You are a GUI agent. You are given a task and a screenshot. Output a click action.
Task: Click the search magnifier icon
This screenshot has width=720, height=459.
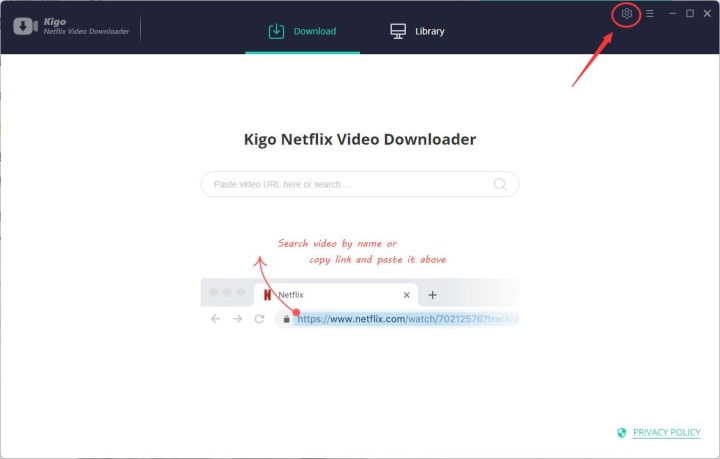[x=500, y=184]
